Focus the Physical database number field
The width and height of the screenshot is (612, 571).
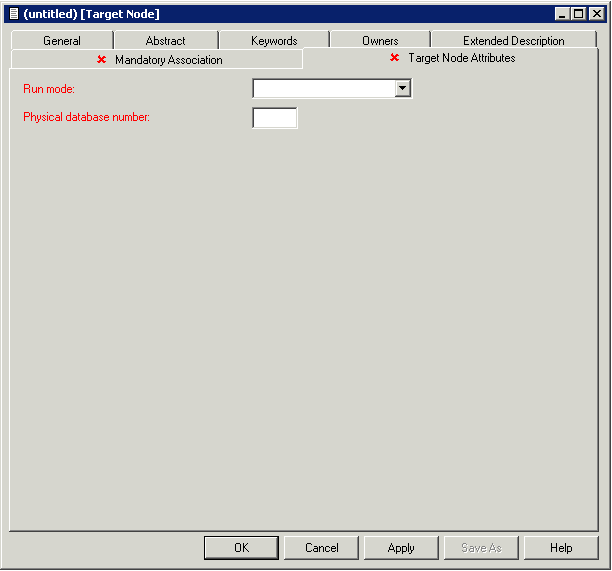click(275, 118)
